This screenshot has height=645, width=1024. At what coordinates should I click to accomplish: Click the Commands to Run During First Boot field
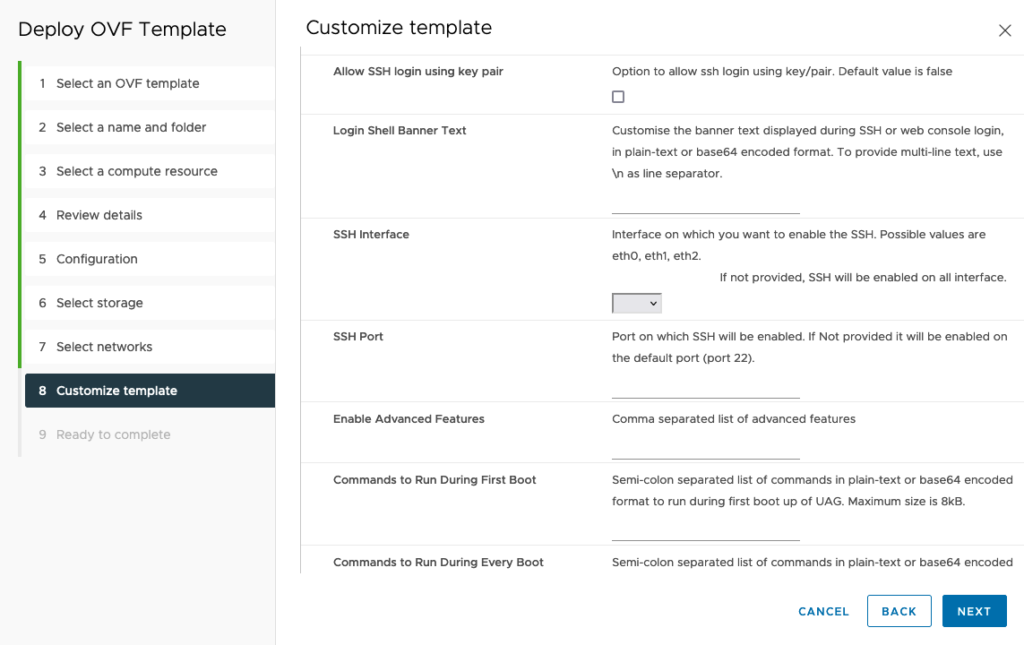(x=705, y=530)
